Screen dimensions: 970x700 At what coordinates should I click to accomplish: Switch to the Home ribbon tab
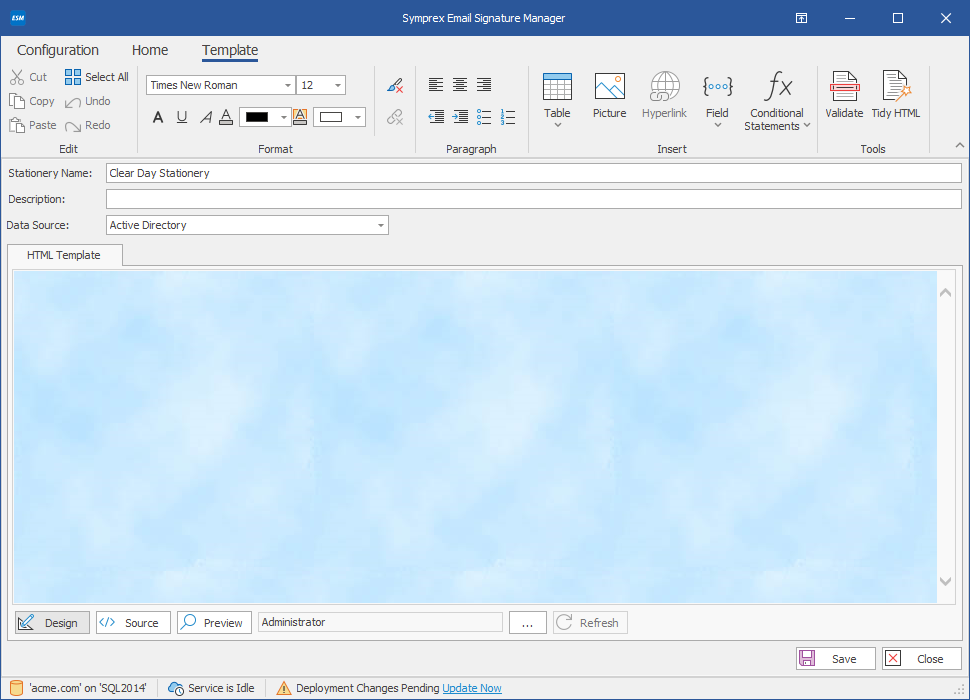coord(150,50)
